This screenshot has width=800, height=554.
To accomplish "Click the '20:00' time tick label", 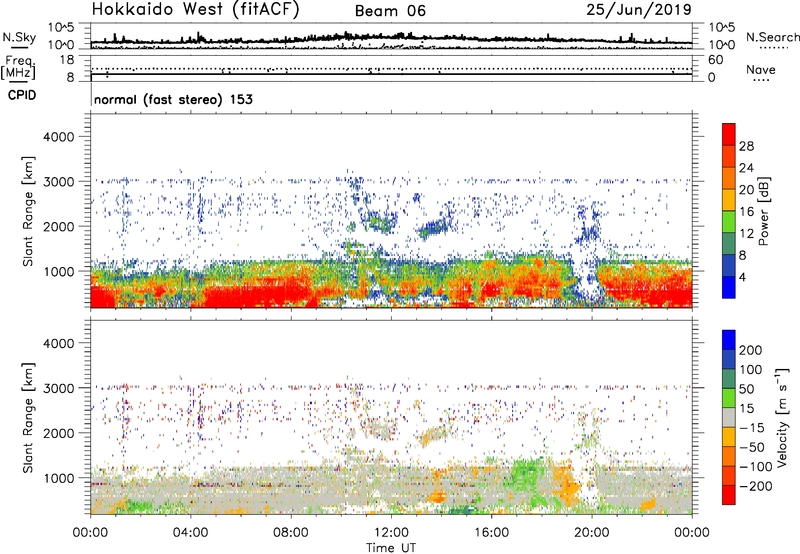I will tap(591, 533).
